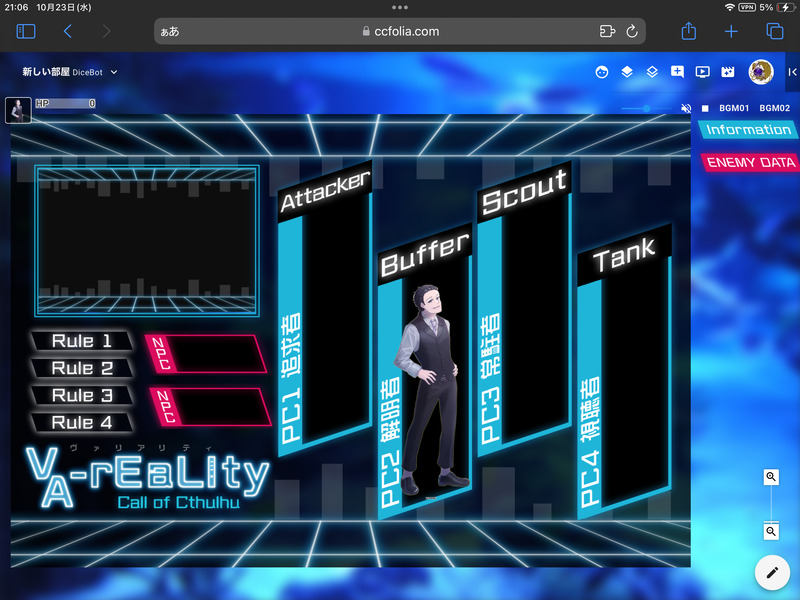Select the Rule 3 panel
Screen dimensions: 800x600
coord(82,395)
